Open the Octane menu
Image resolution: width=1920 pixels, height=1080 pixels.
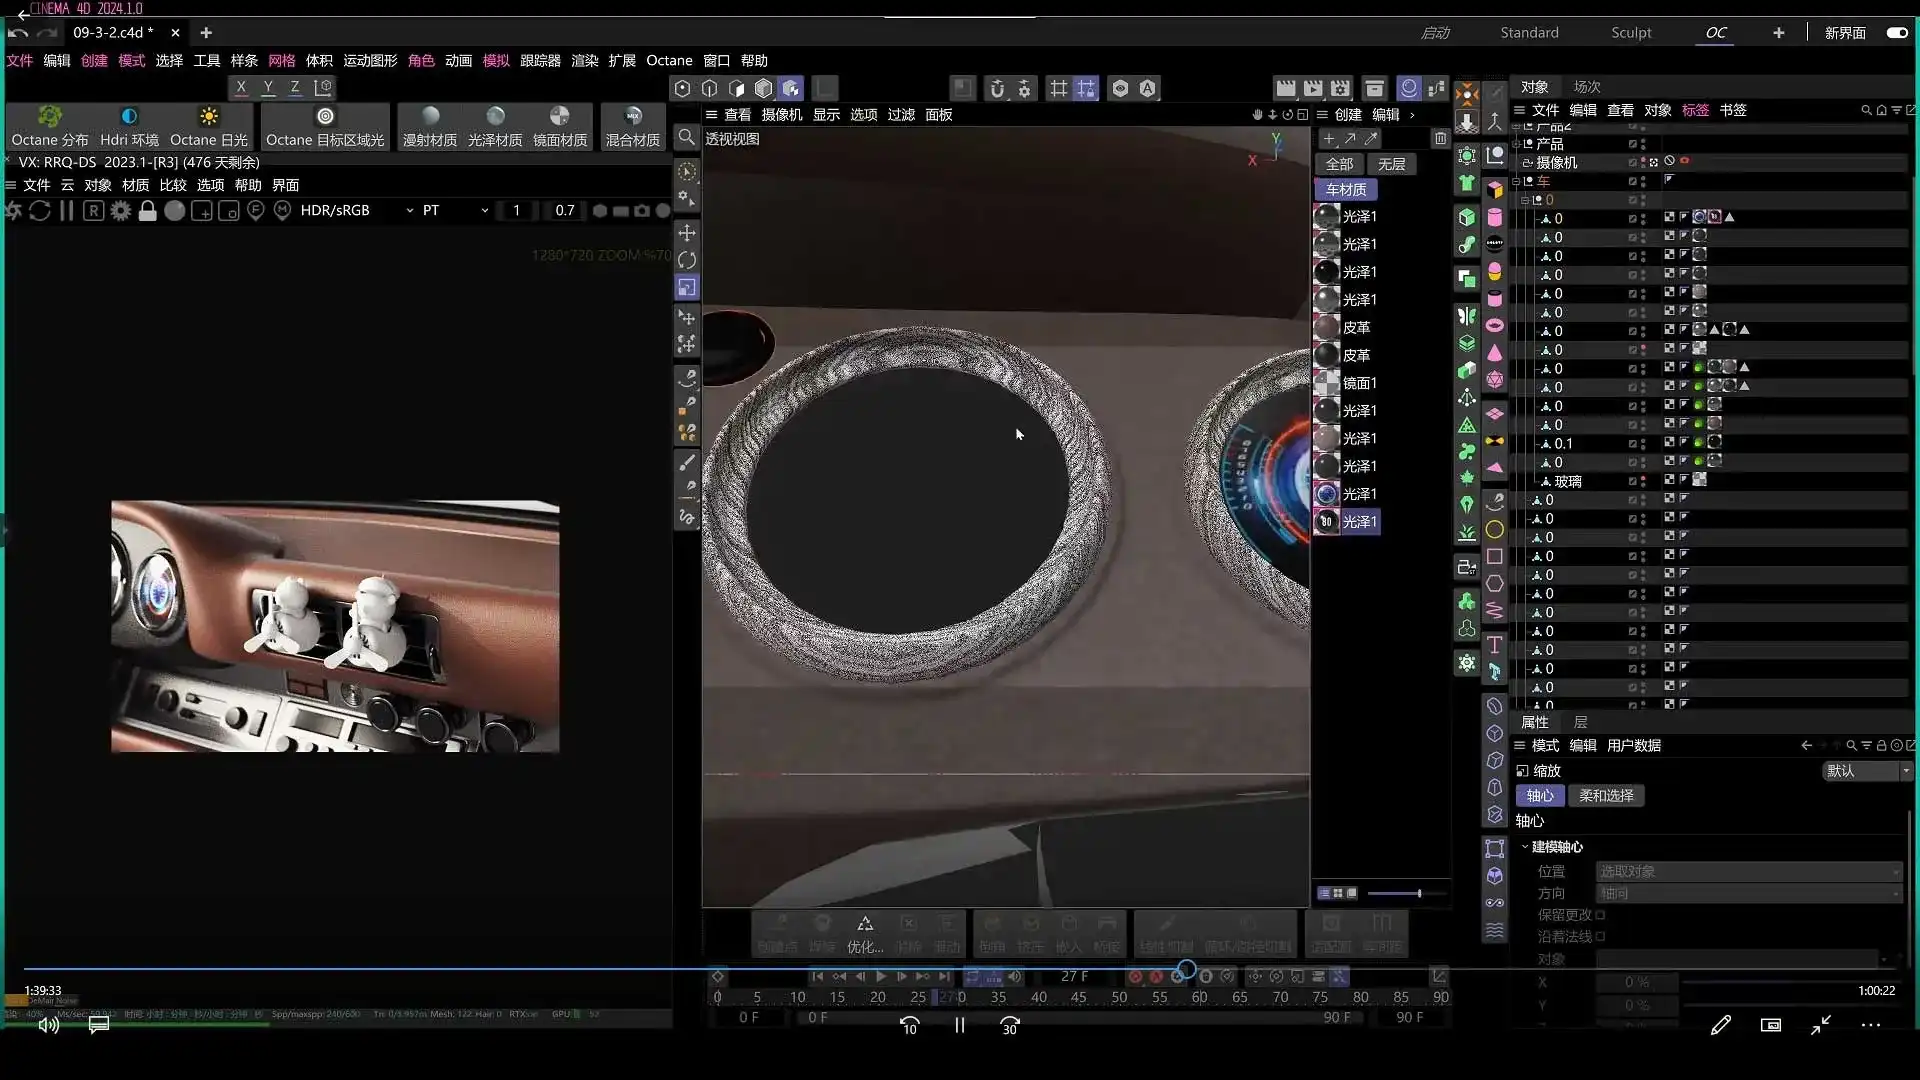pos(669,61)
